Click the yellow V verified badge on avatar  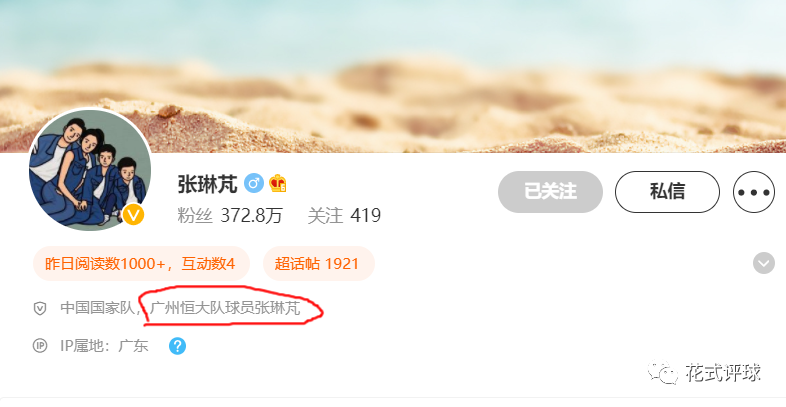[133, 215]
